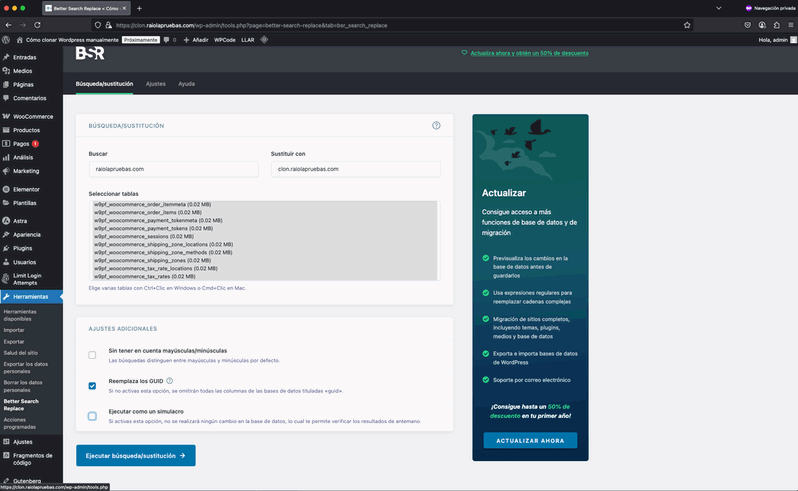Click the WordPress logo in admin bar
The height and width of the screenshot is (491, 798).
point(6,40)
